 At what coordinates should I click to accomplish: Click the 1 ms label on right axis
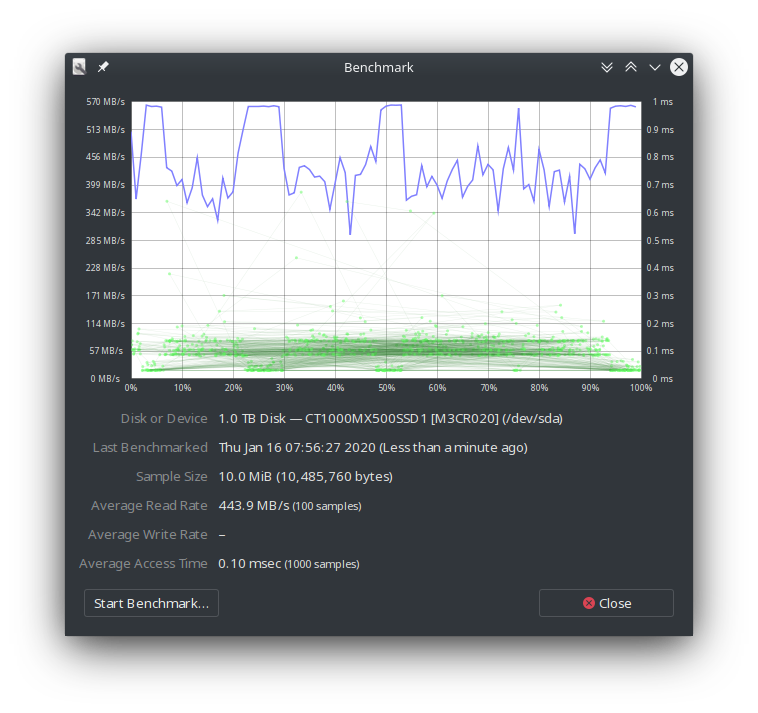(662, 102)
